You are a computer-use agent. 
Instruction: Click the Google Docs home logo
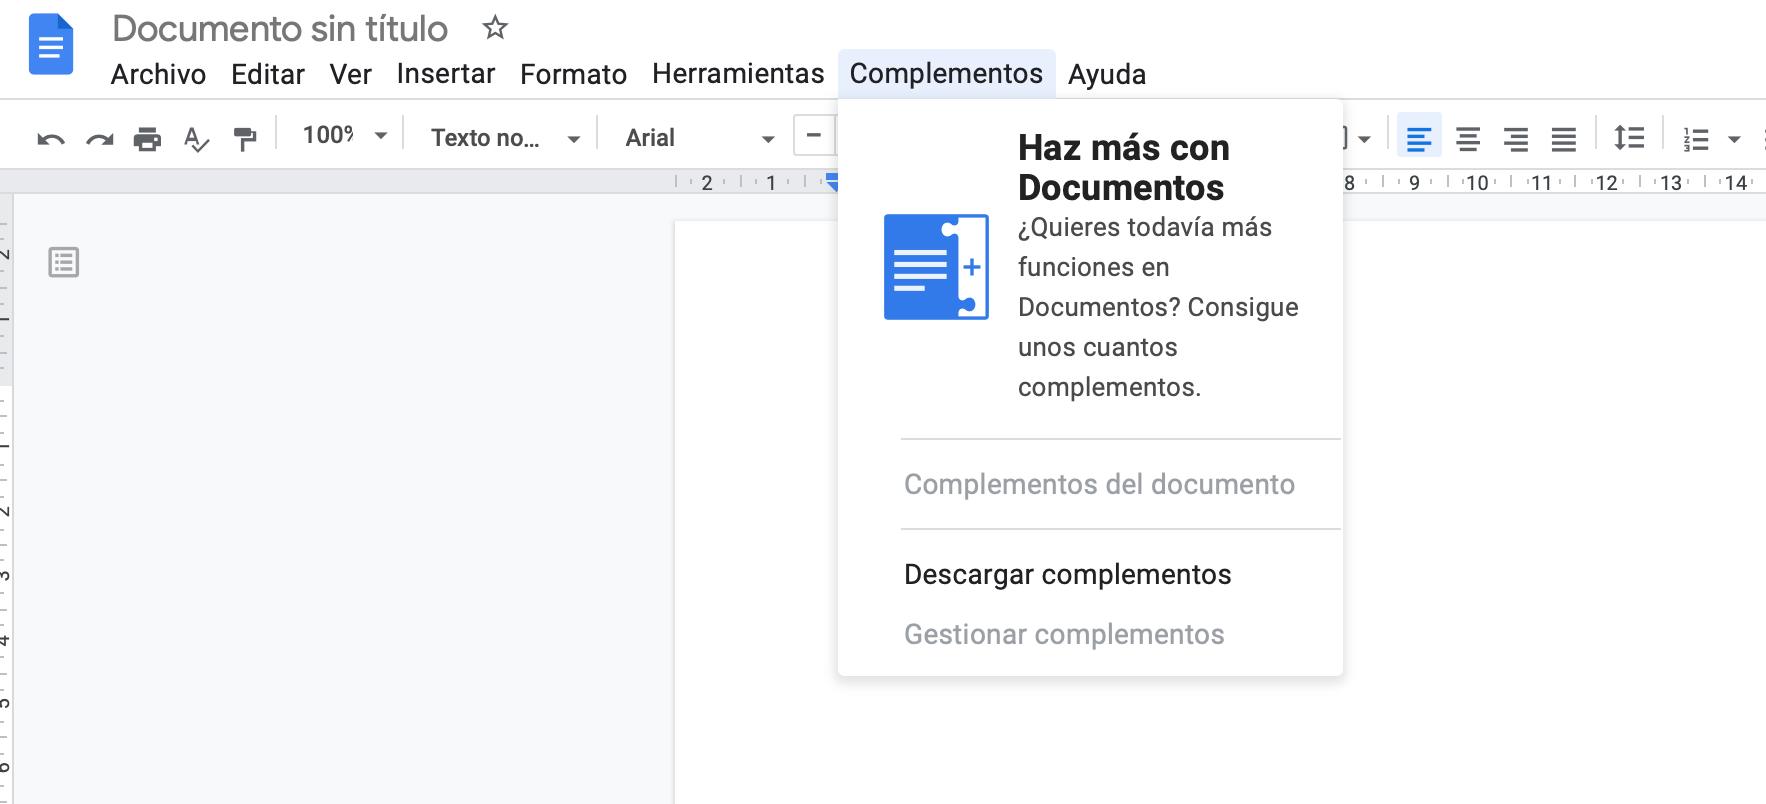coord(51,45)
